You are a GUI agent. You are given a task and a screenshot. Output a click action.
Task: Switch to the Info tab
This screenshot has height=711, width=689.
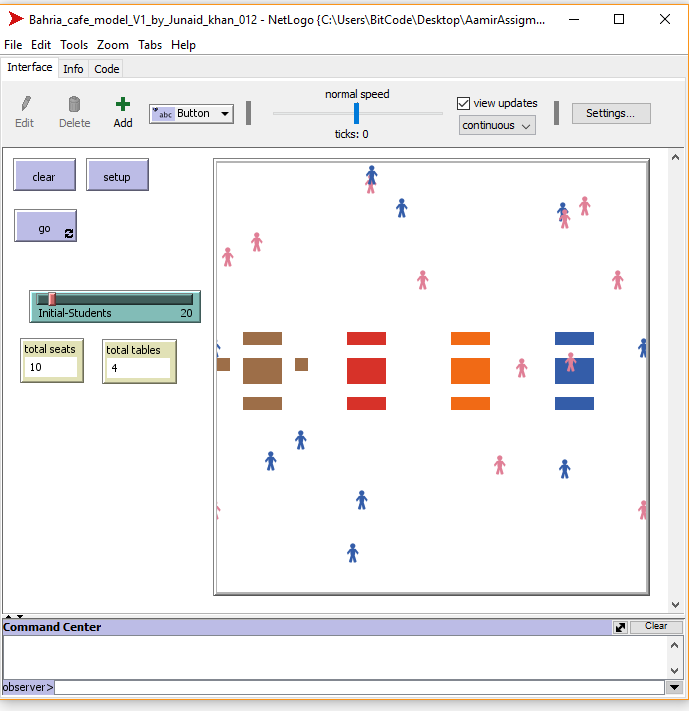click(73, 69)
